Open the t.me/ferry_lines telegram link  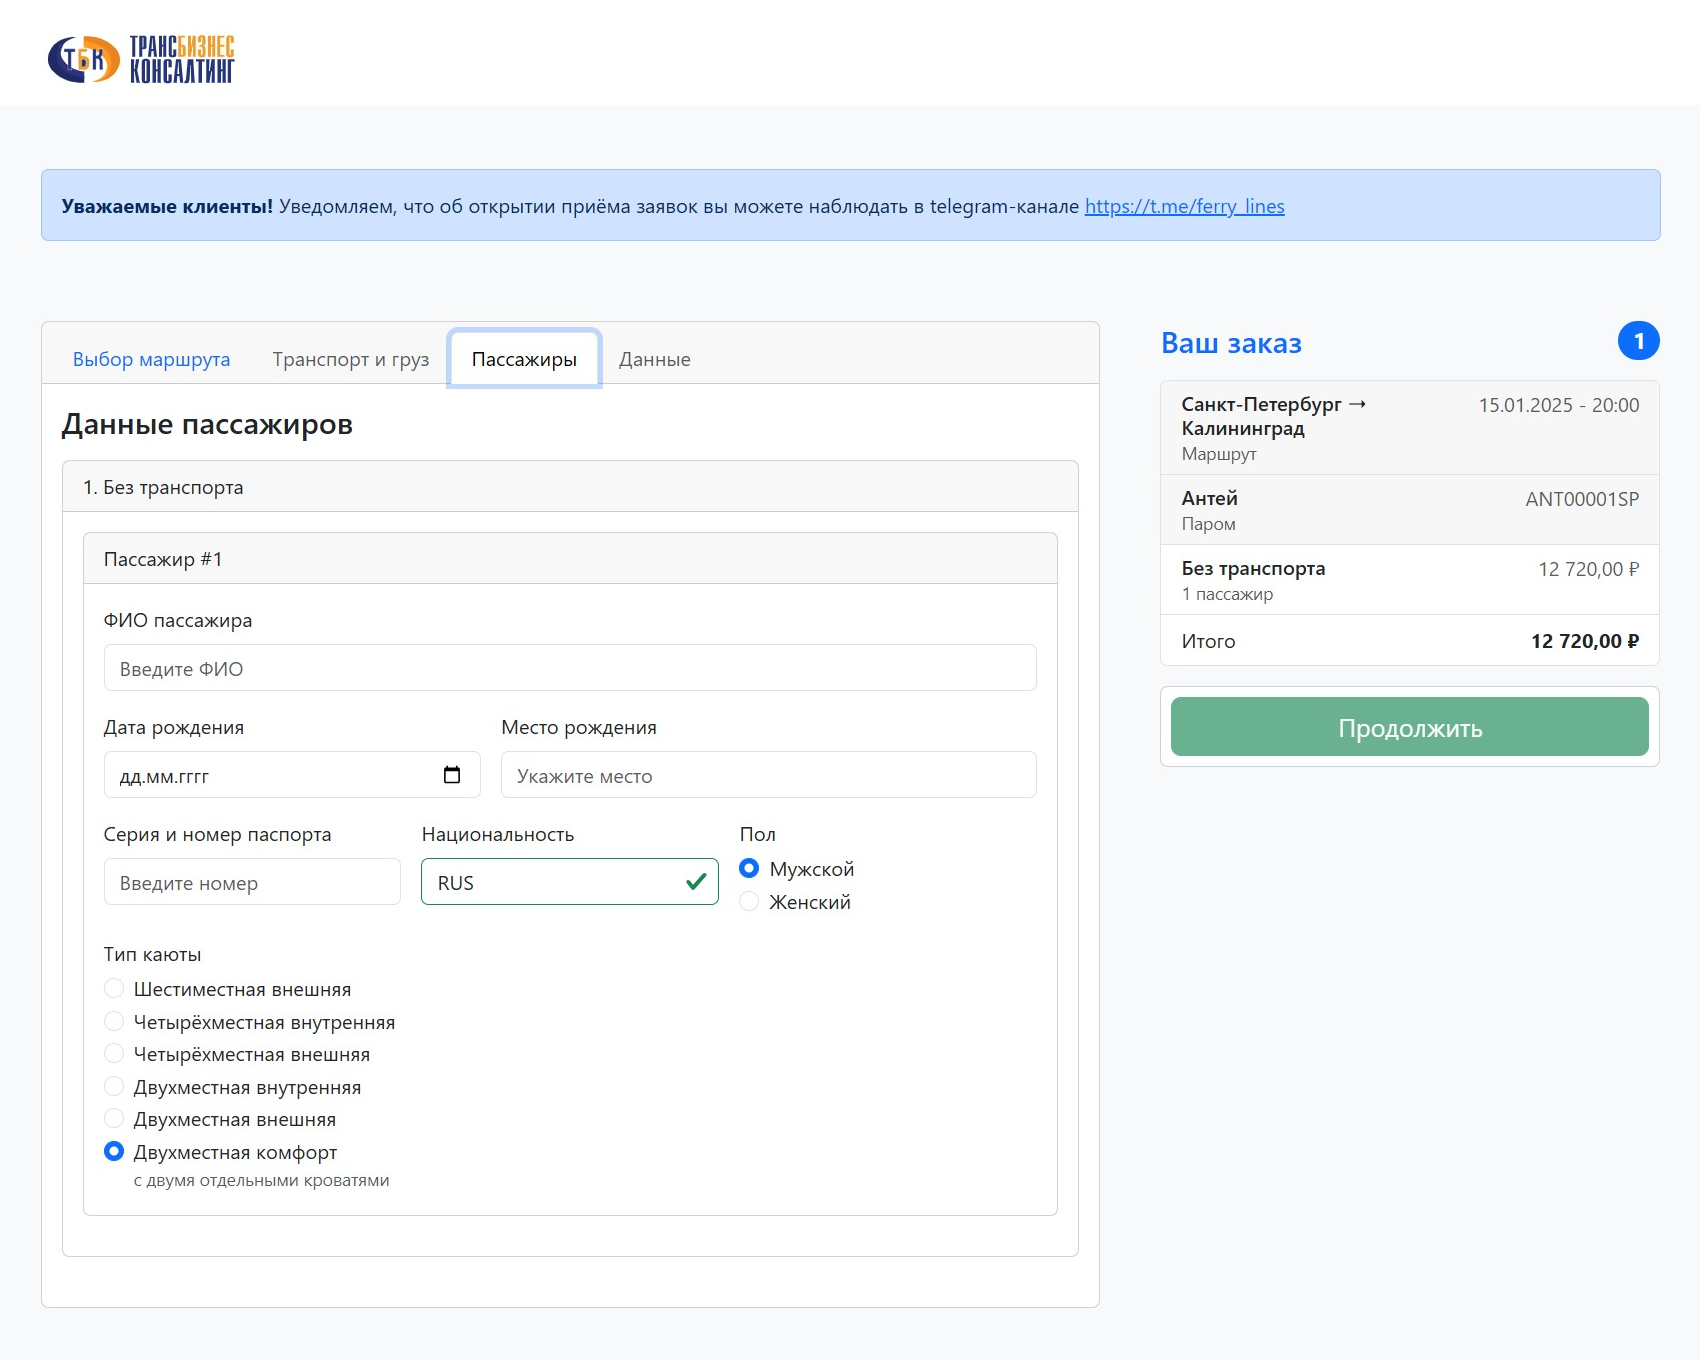[x=1184, y=206]
